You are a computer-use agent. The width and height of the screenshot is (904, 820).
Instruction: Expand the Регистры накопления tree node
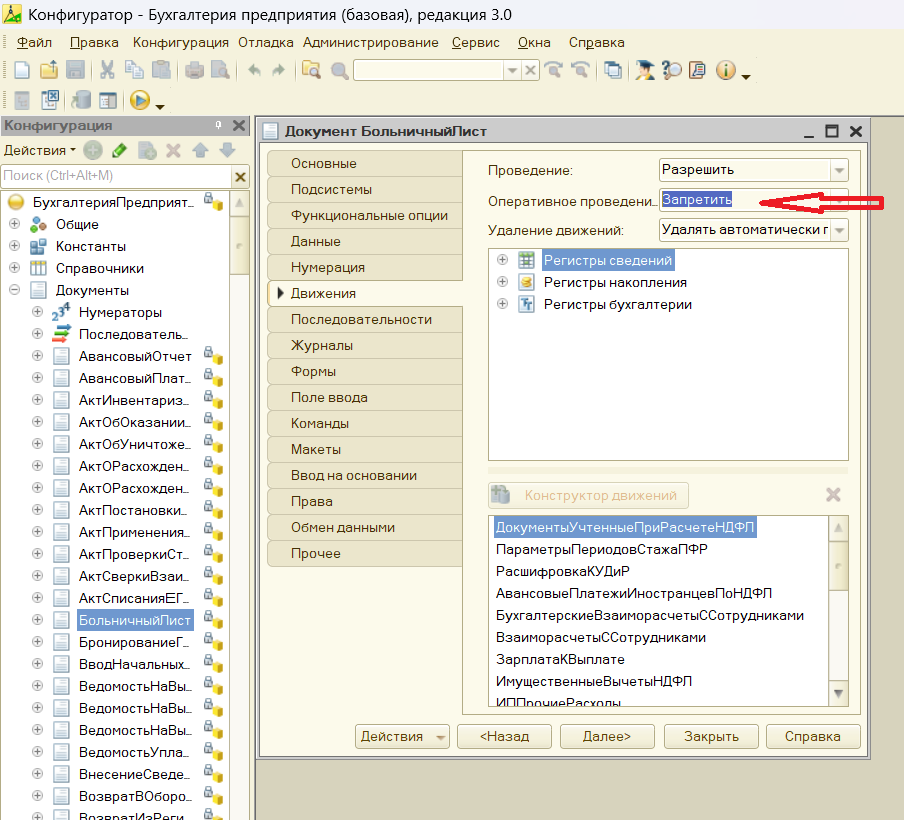click(503, 282)
